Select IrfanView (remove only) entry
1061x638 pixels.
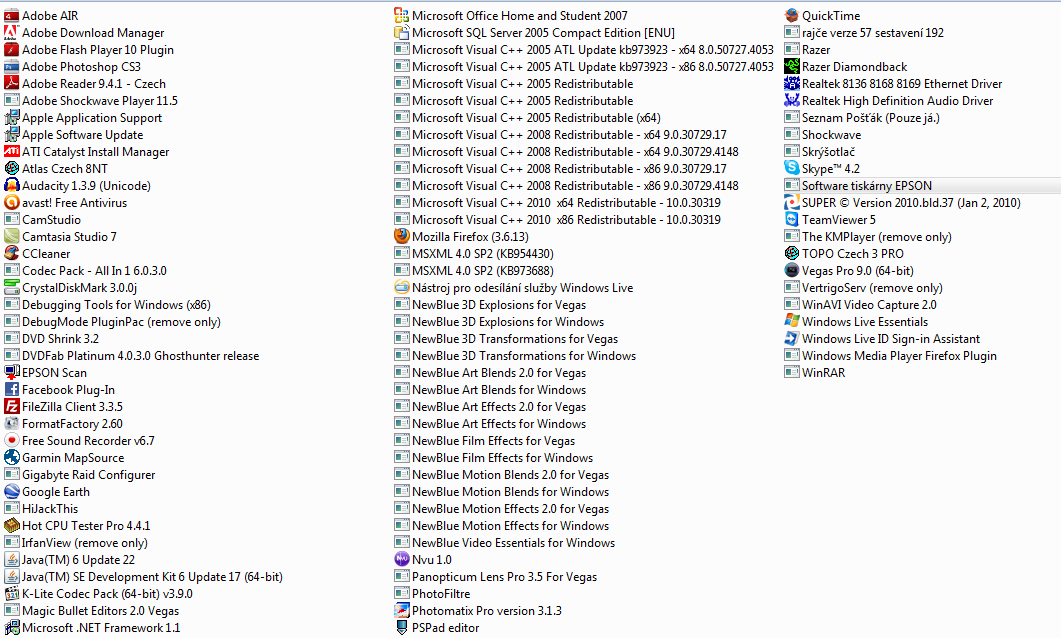(x=76, y=542)
